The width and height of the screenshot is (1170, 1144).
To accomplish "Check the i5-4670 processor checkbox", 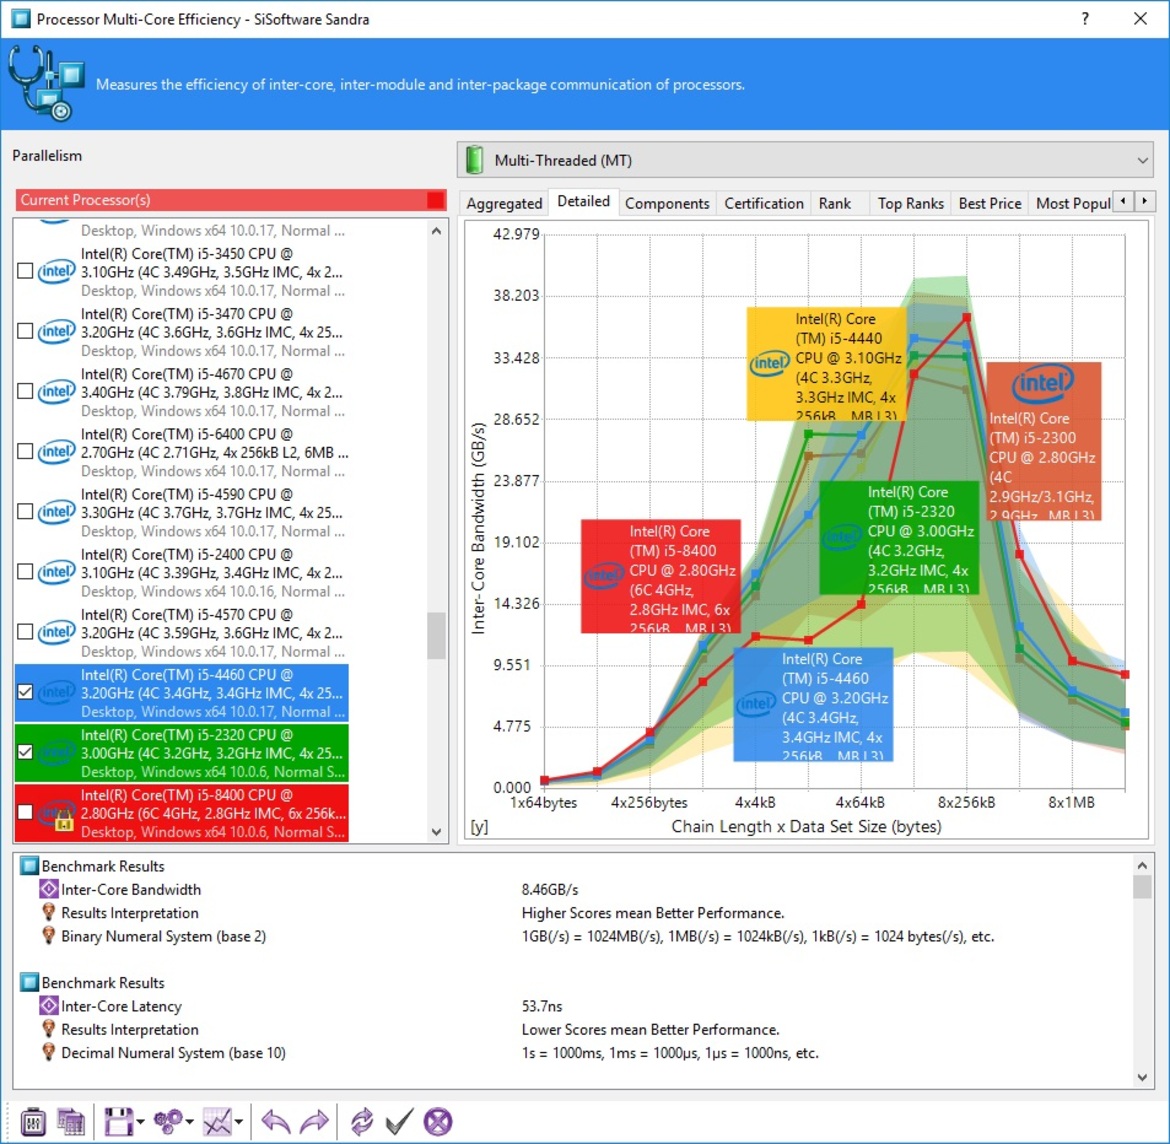I will click(25, 391).
